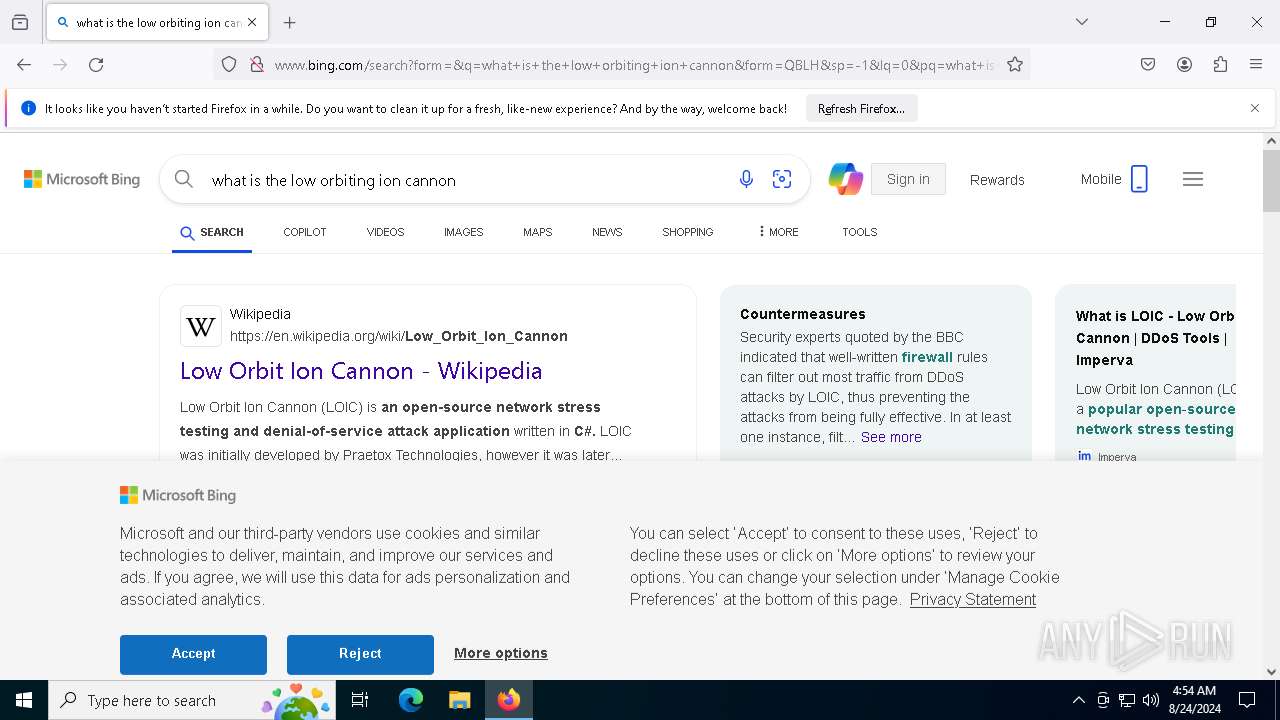
Task: Click the Bing search magnifier icon
Action: 184,179
